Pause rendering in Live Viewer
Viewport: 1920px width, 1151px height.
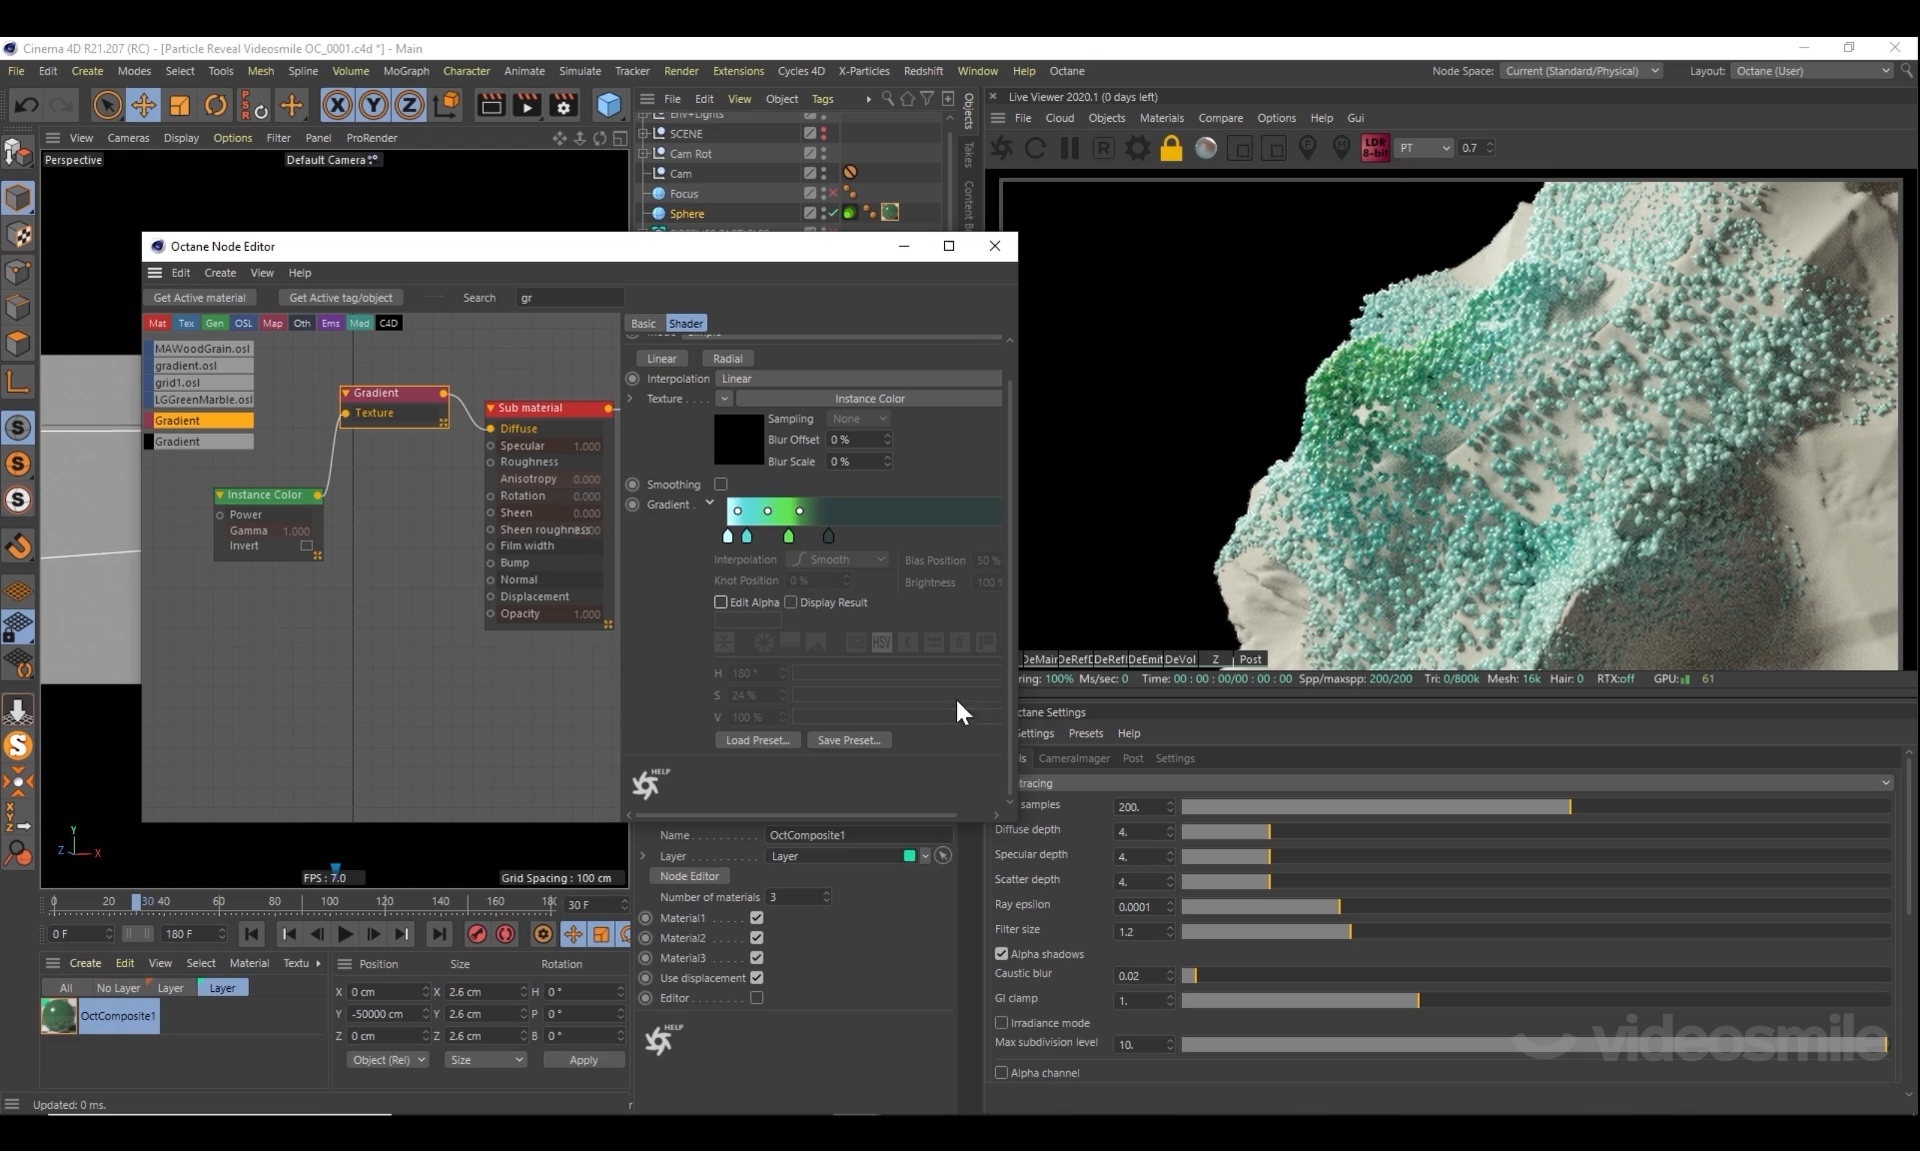coord(1069,148)
